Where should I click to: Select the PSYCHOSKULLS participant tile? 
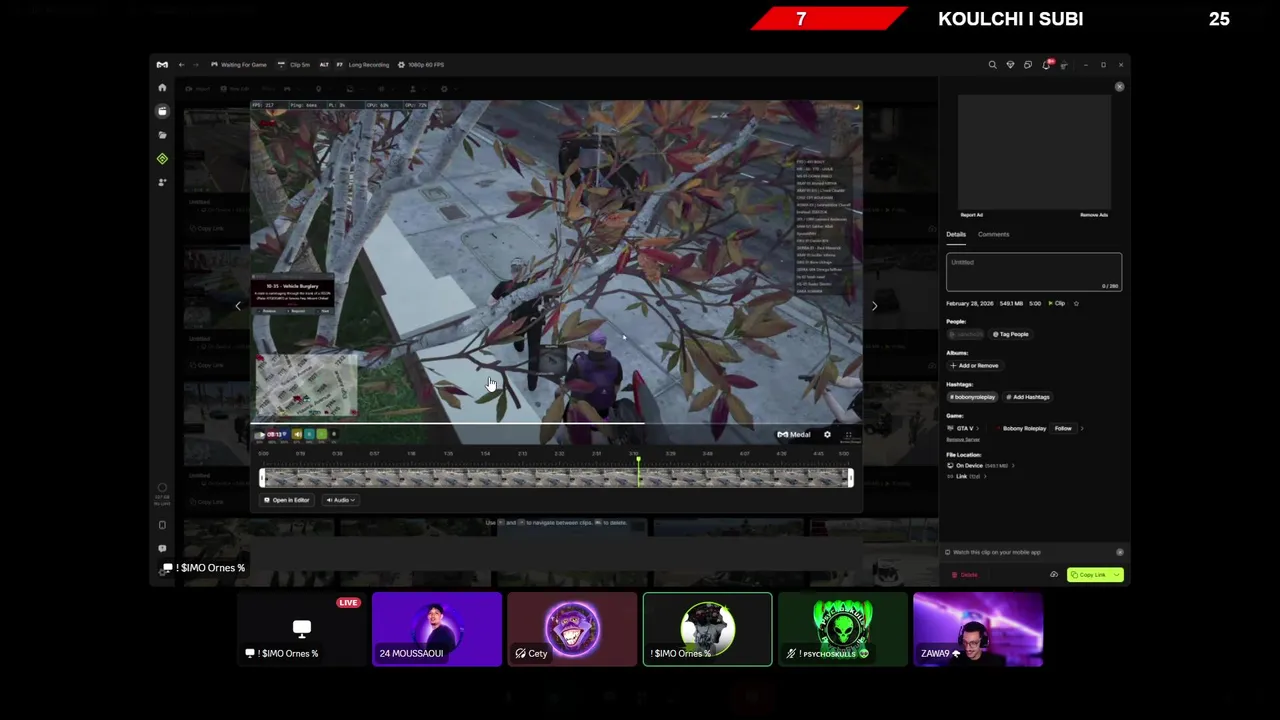(843, 629)
